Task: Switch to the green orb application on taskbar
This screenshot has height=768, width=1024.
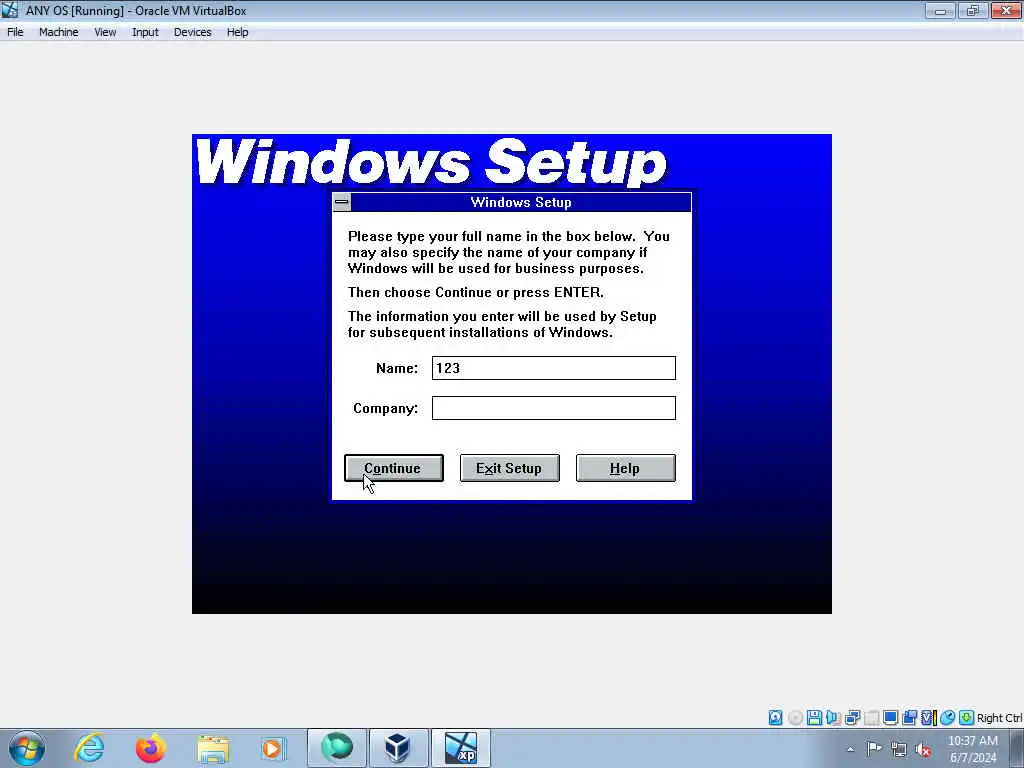Action: click(337, 748)
